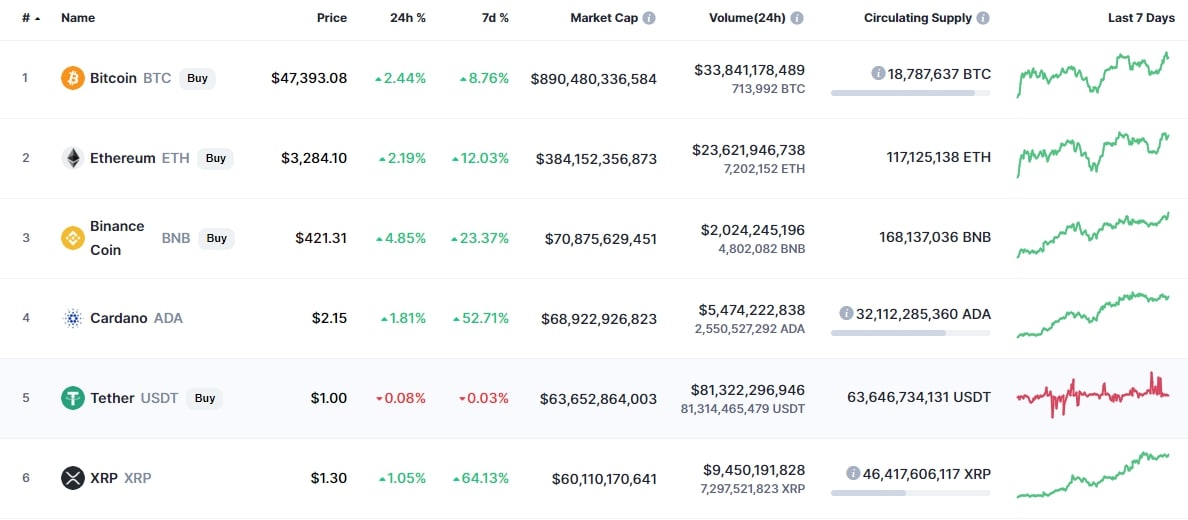The image size is (1188, 520).
Task: Click the Last 7 Days column header
Action: (1141, 18)
